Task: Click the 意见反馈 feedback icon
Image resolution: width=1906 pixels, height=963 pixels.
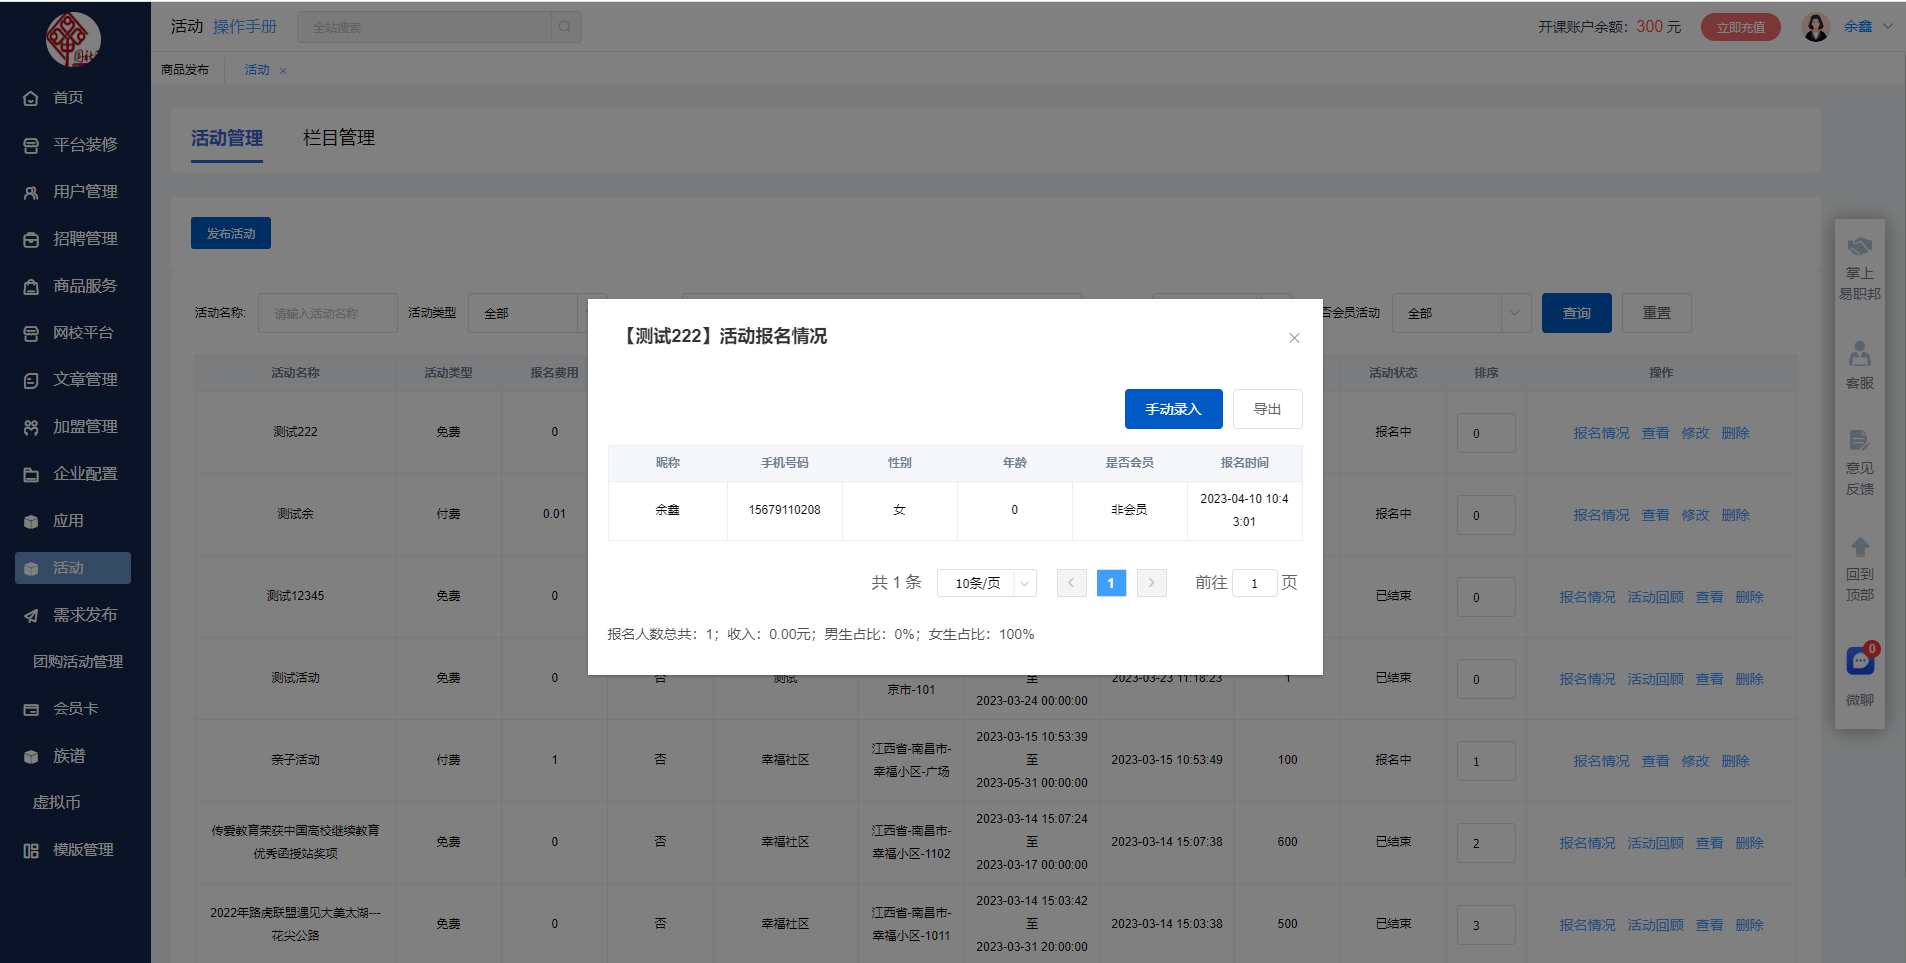Action: pos(1860,441)
